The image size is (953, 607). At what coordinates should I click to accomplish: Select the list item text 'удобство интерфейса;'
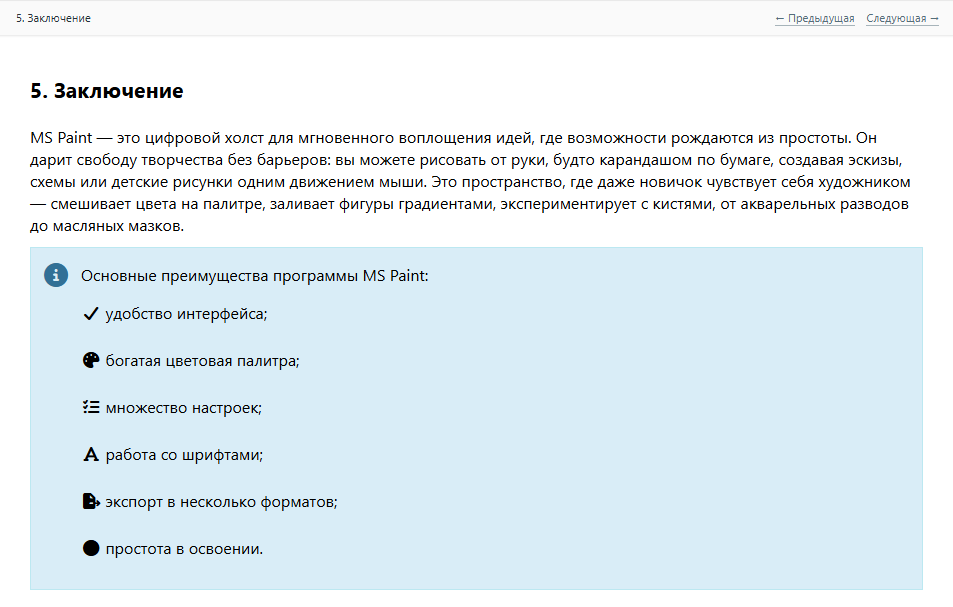pyautogui.click(x=186, y=314)
